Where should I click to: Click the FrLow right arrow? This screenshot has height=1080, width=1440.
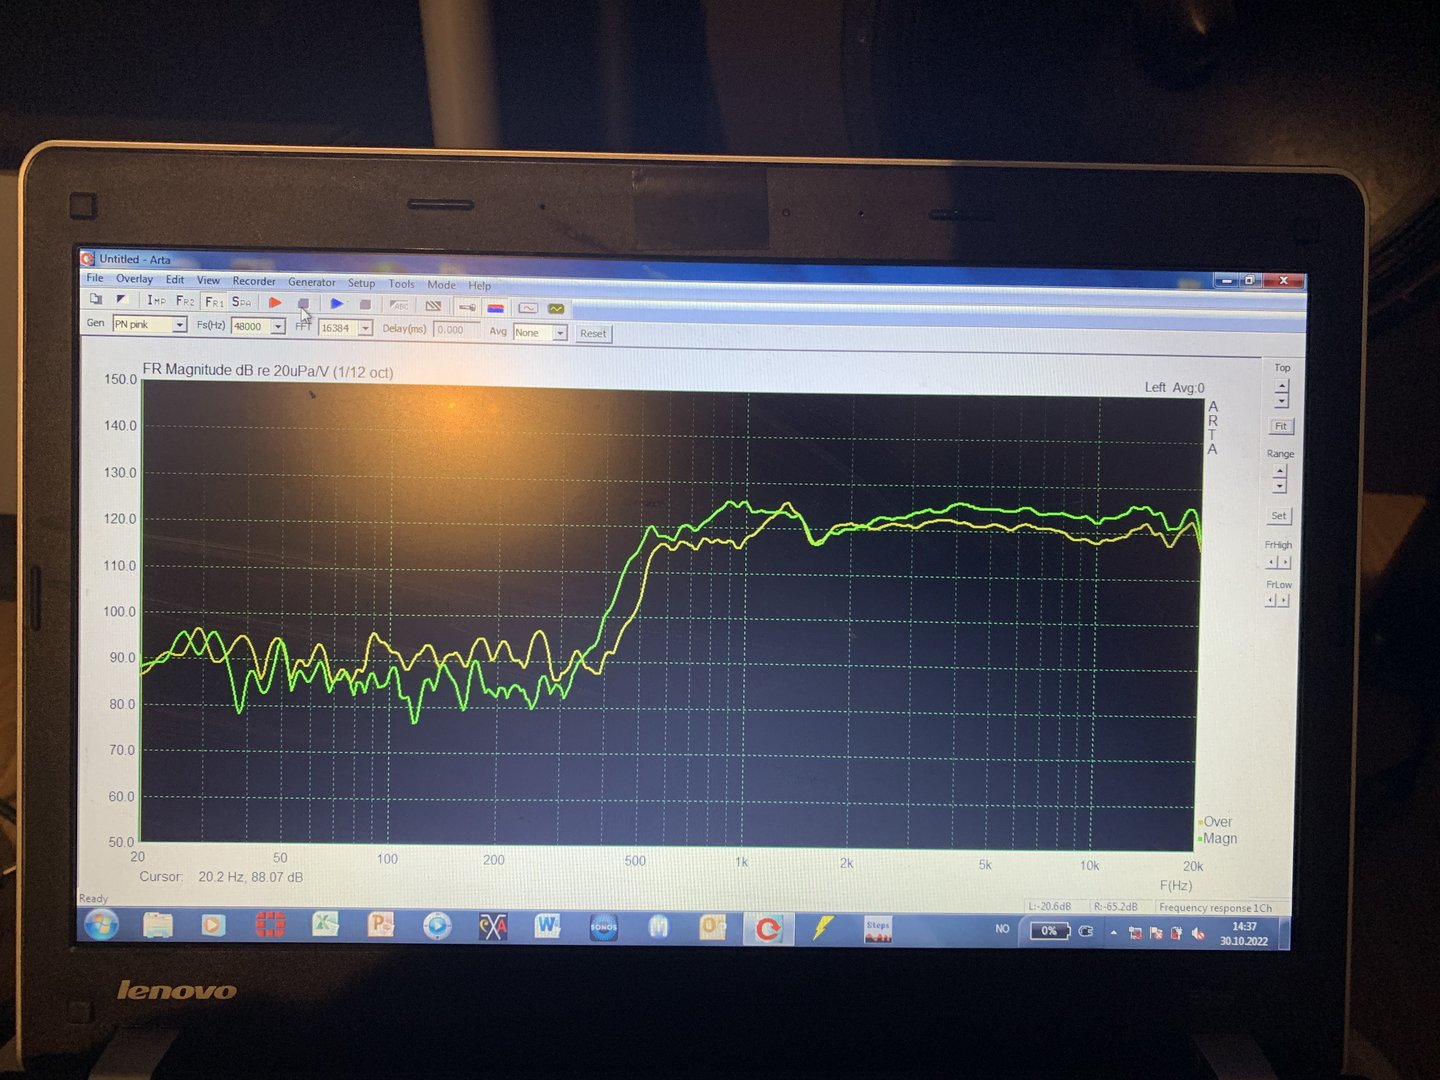[x=1283, y=601]
